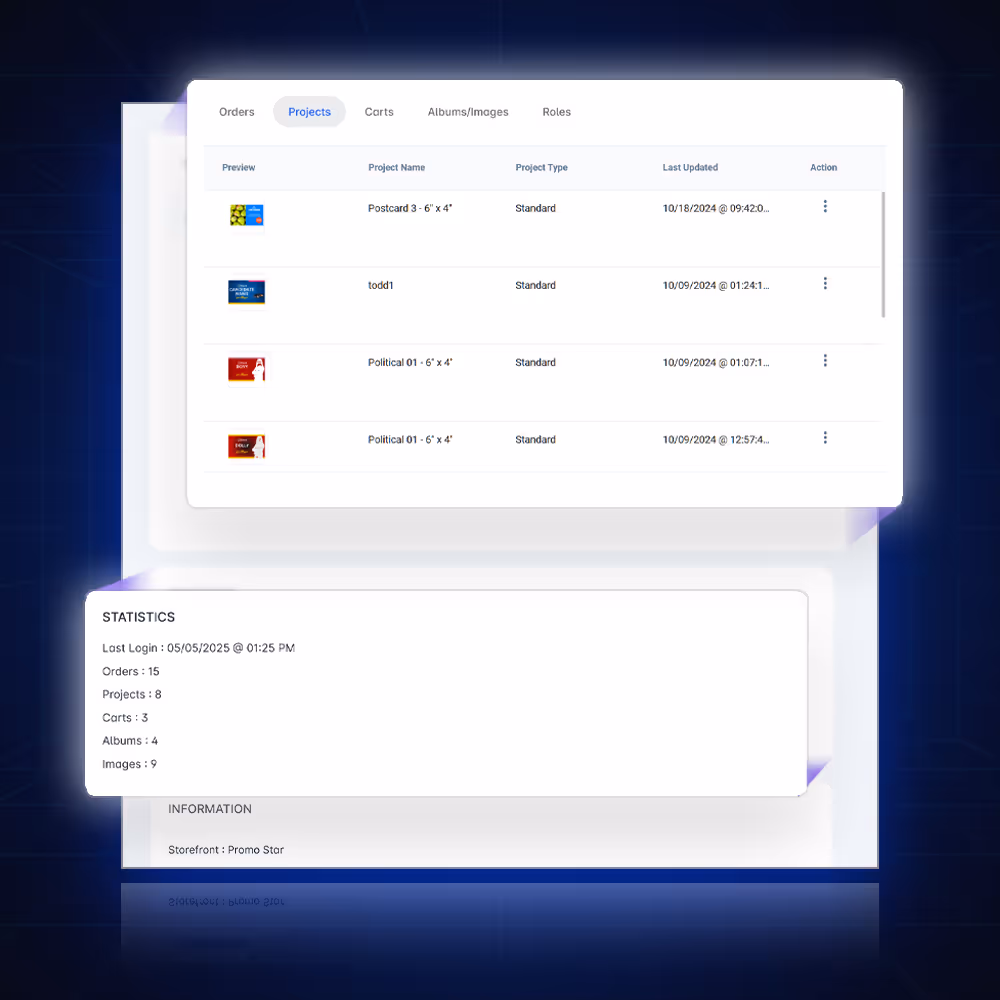
Task: Open the Albums/Images tab
Action: coord(468,112)
